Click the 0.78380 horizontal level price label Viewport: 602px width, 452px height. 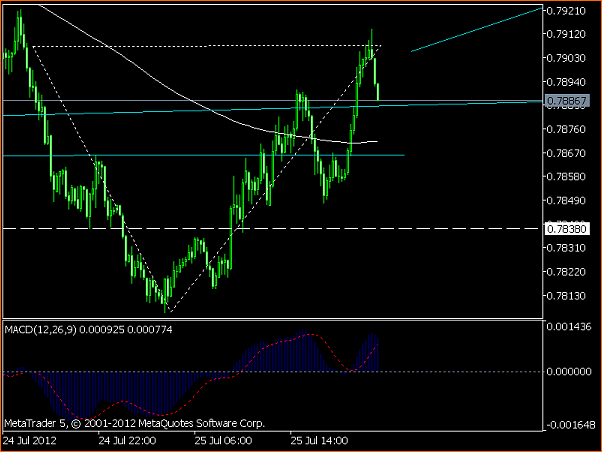(x=567, y=229)
